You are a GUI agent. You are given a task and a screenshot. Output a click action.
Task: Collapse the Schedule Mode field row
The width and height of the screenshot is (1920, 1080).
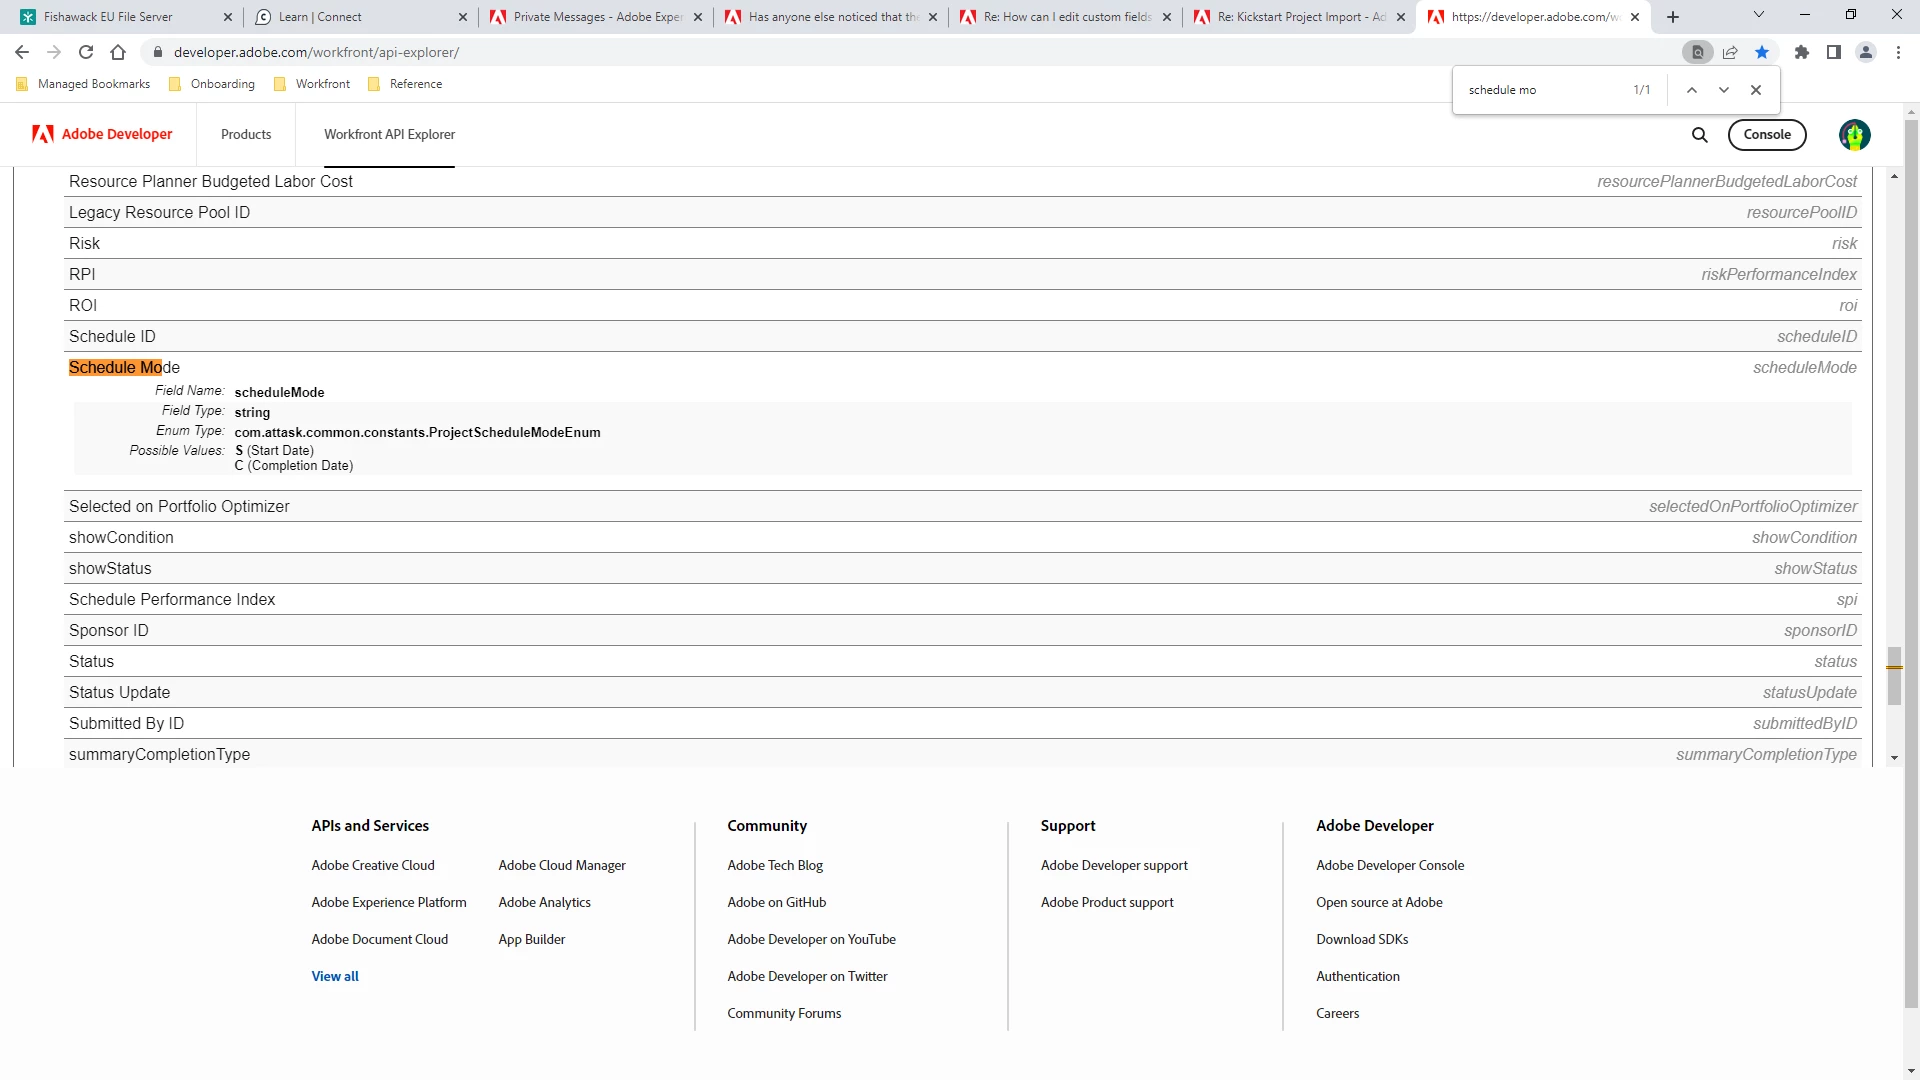click(124, 367)
